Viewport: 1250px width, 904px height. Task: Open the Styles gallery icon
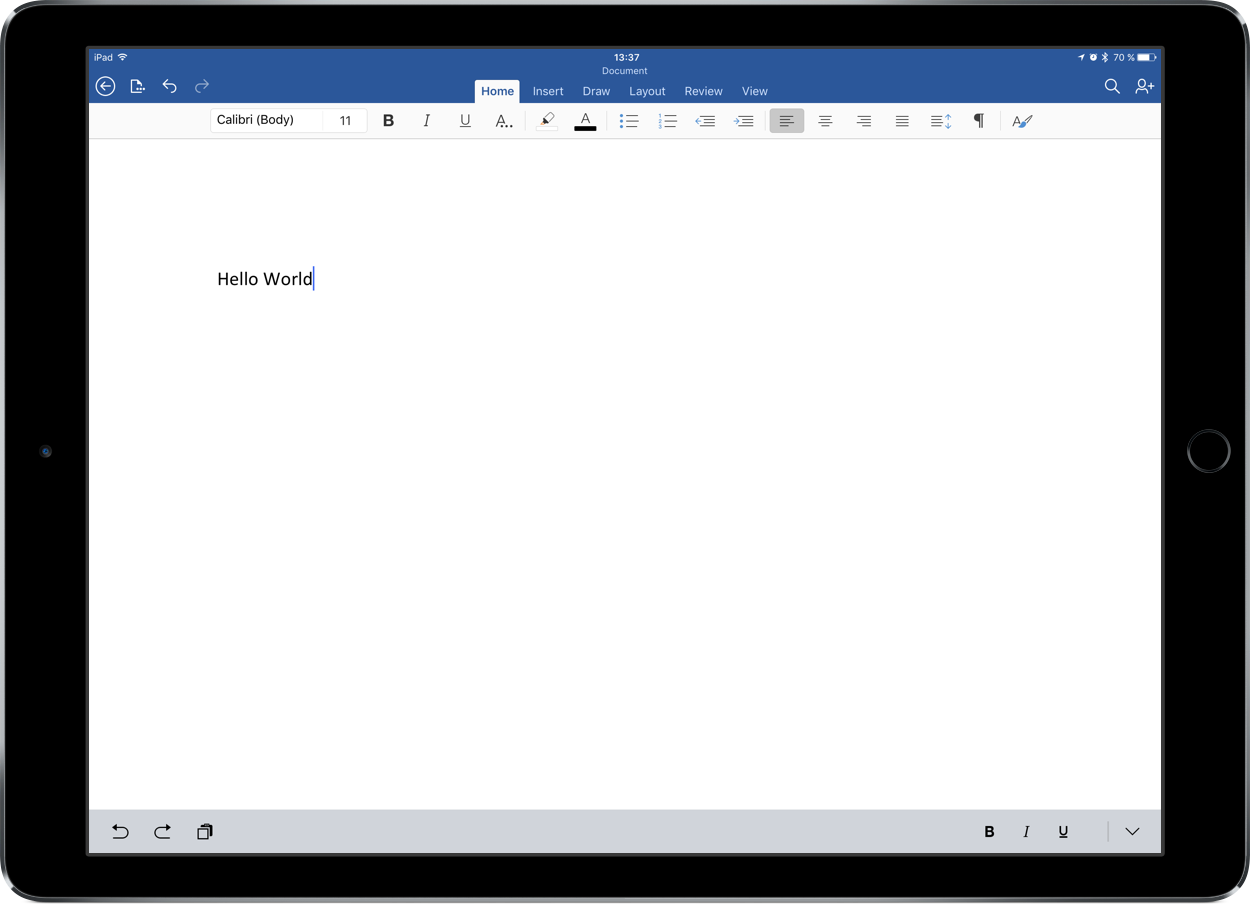(1022, 121)
